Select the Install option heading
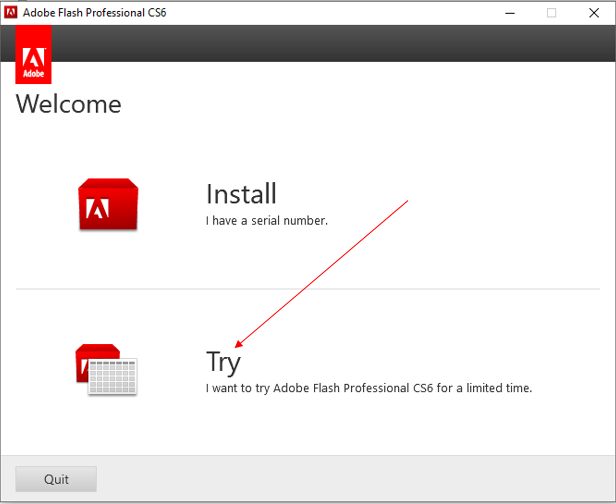This screenshot has width=616, height=504. [x=241, y=194]
